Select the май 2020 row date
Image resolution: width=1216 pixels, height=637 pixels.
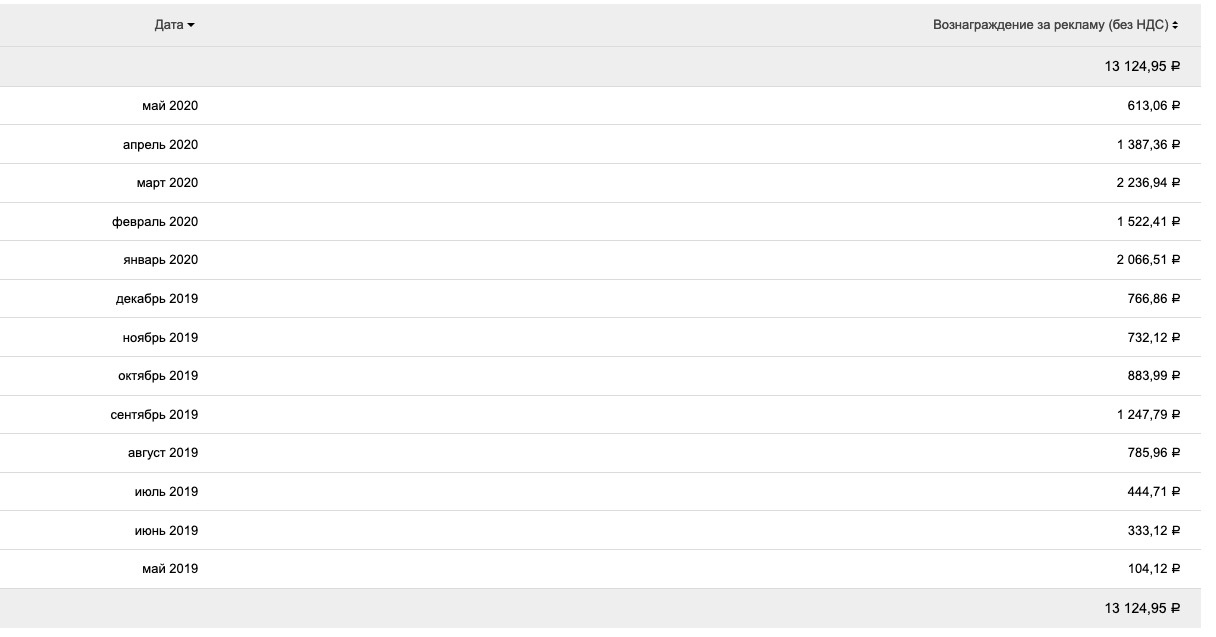[x=169, y=106]
